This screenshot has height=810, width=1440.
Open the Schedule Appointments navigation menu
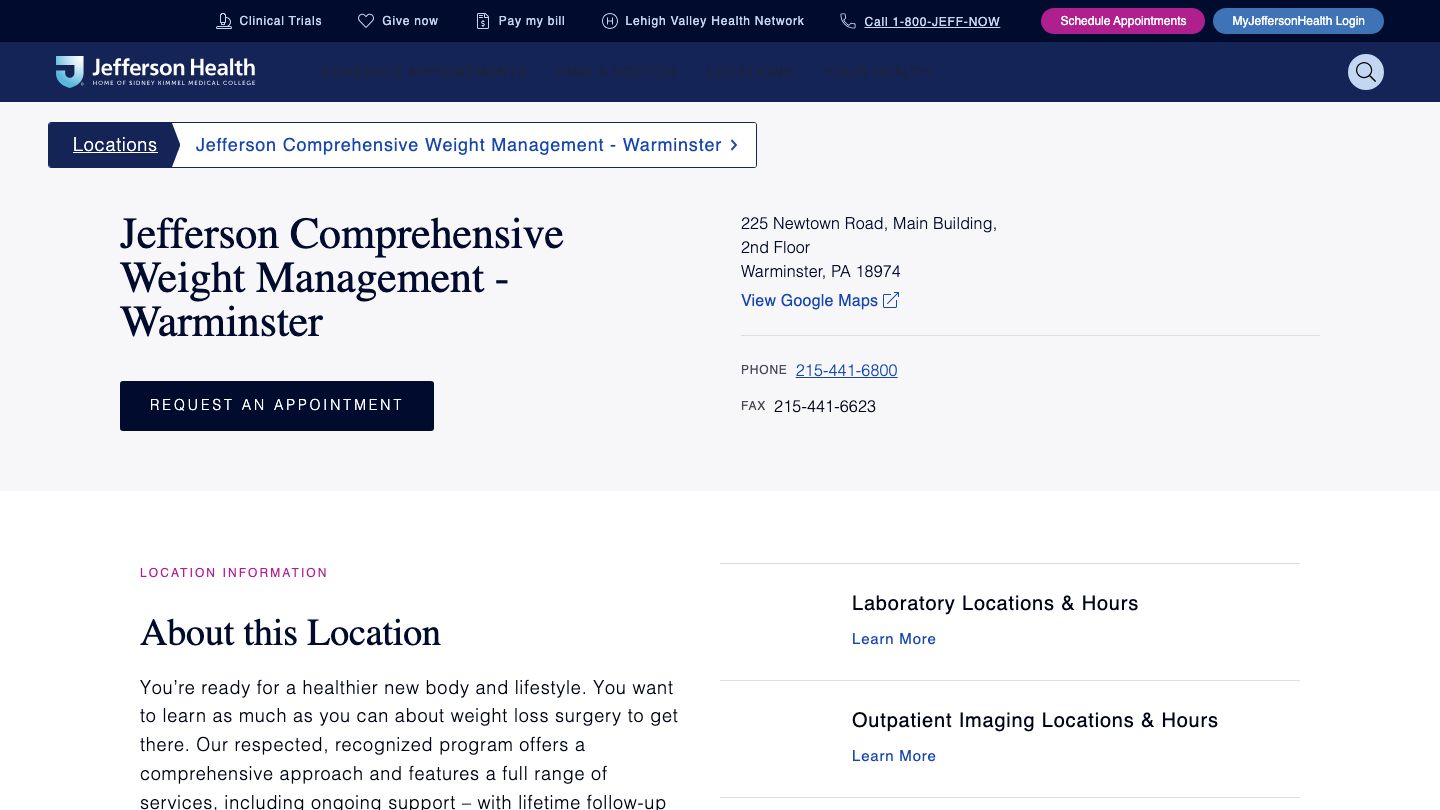425,72
